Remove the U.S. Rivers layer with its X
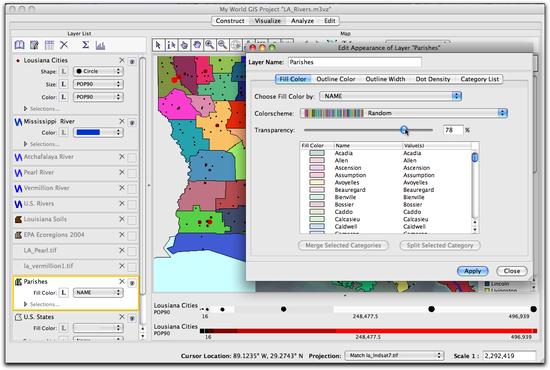 [122, 203]
